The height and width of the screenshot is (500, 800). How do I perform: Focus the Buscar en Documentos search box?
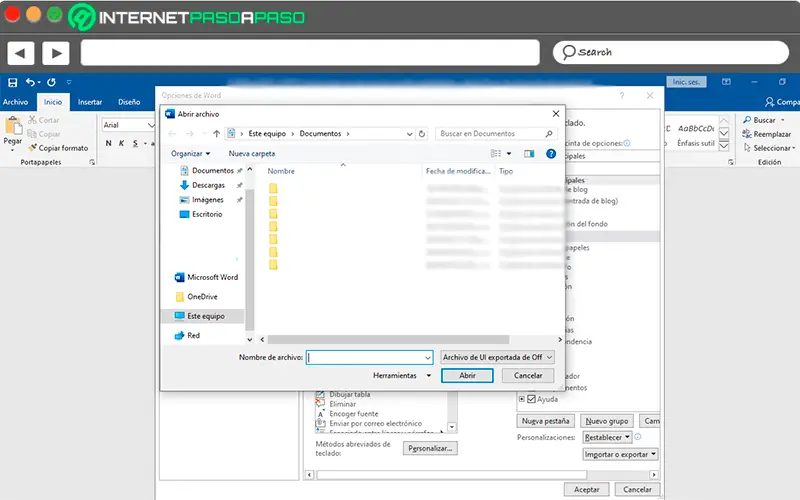[x=496, y=134]
